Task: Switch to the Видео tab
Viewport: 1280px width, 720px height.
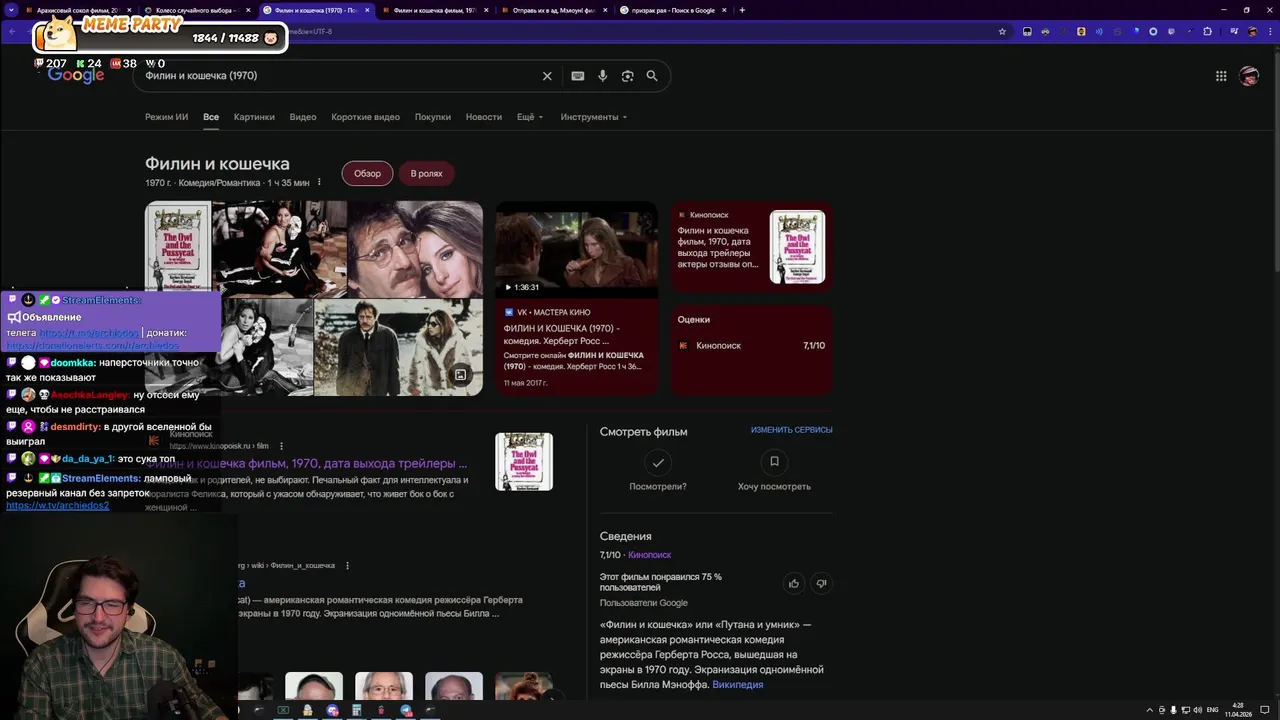Action: (x=303, y=117)
